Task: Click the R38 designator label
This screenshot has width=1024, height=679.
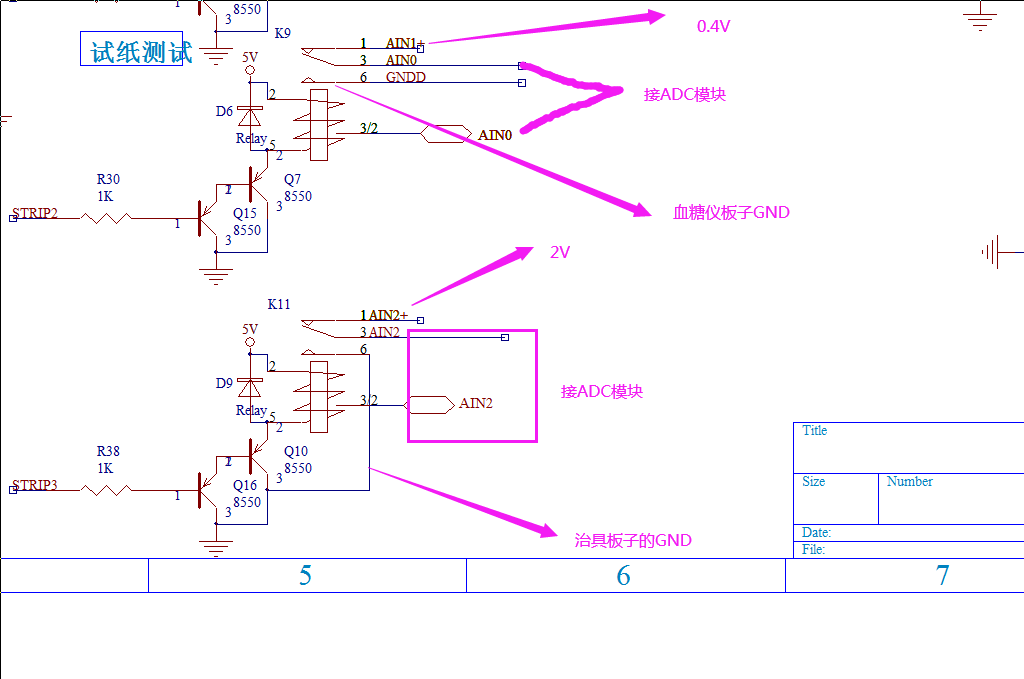Action: pyautogui.click(x=108, y=451)
